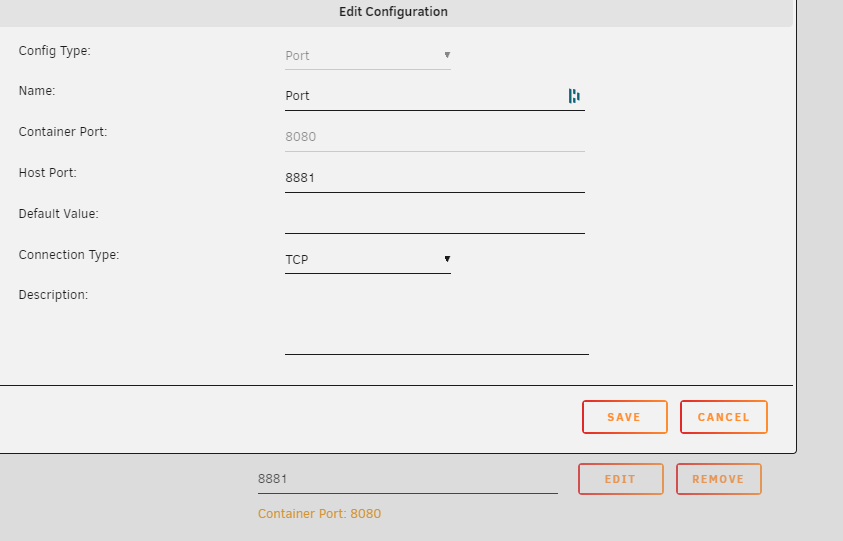843x541 pixels.
Task: Save the port configuration
Action: [x=624, y=417]
